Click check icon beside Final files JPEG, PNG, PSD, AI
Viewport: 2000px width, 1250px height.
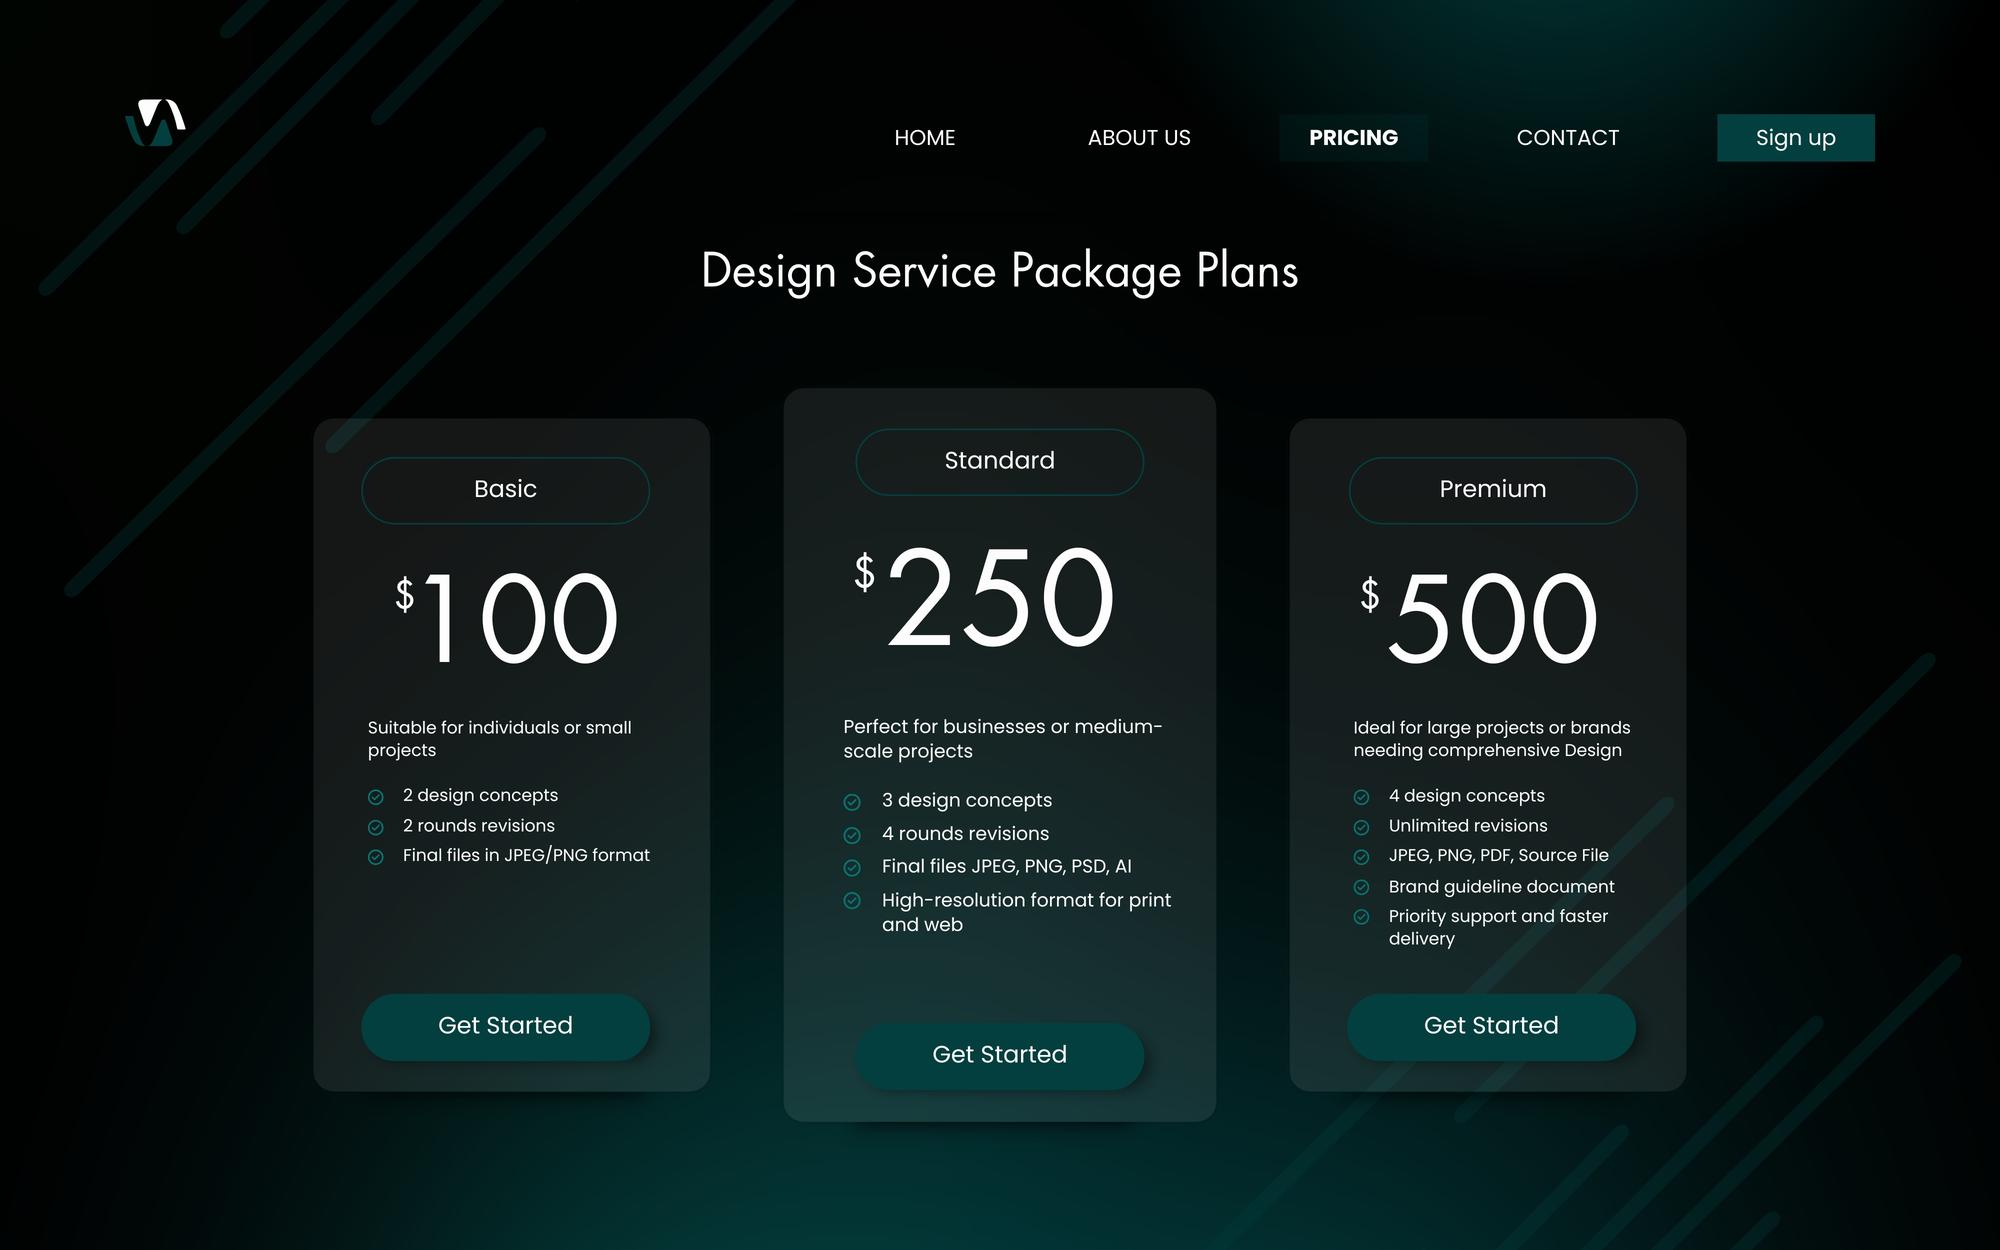(852, 868)
